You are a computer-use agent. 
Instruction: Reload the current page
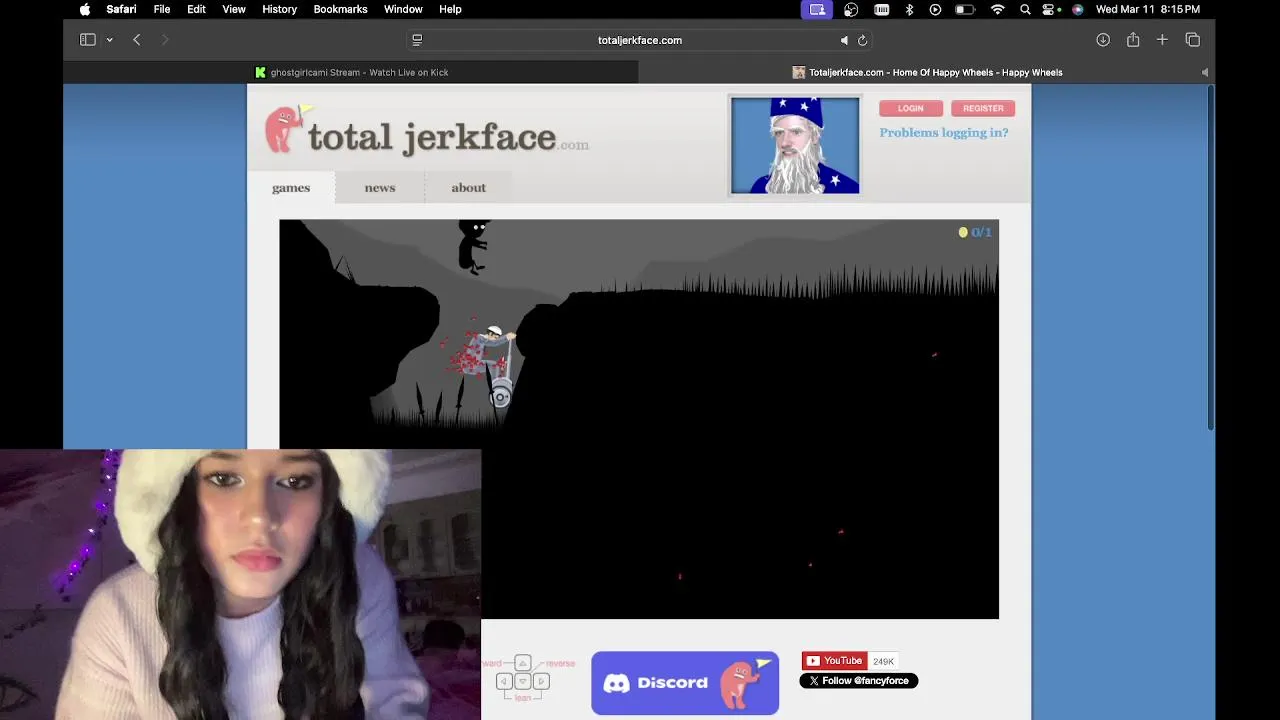(x=862, y=40)
